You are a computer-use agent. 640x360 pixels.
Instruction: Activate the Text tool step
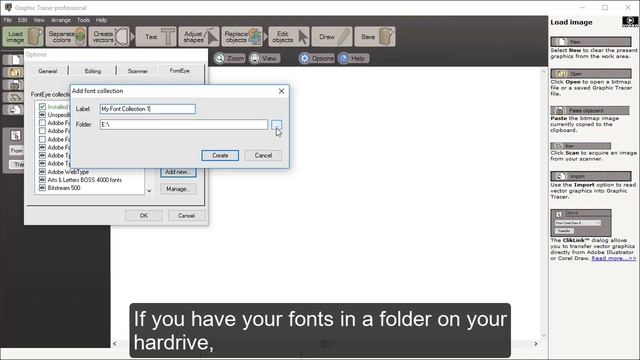click(156, 37)
